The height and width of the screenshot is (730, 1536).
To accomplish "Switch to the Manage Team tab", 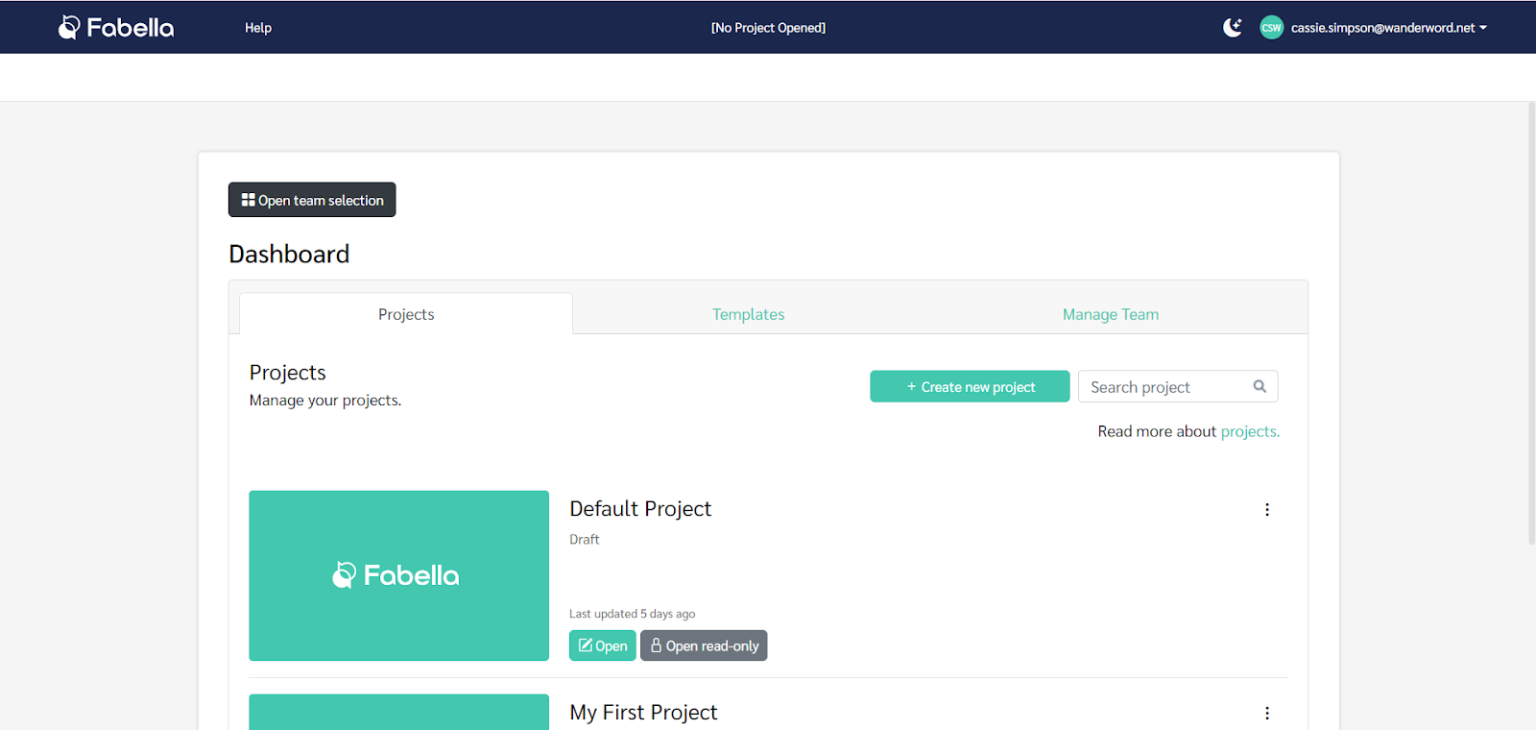I will (x=1110, y=313).
